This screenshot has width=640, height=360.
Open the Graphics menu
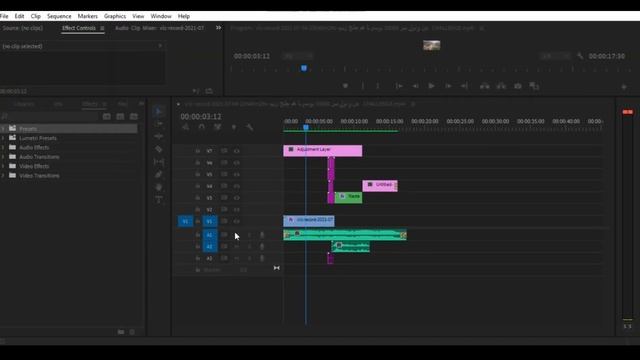pyautogui.click(x=115, y=16)
